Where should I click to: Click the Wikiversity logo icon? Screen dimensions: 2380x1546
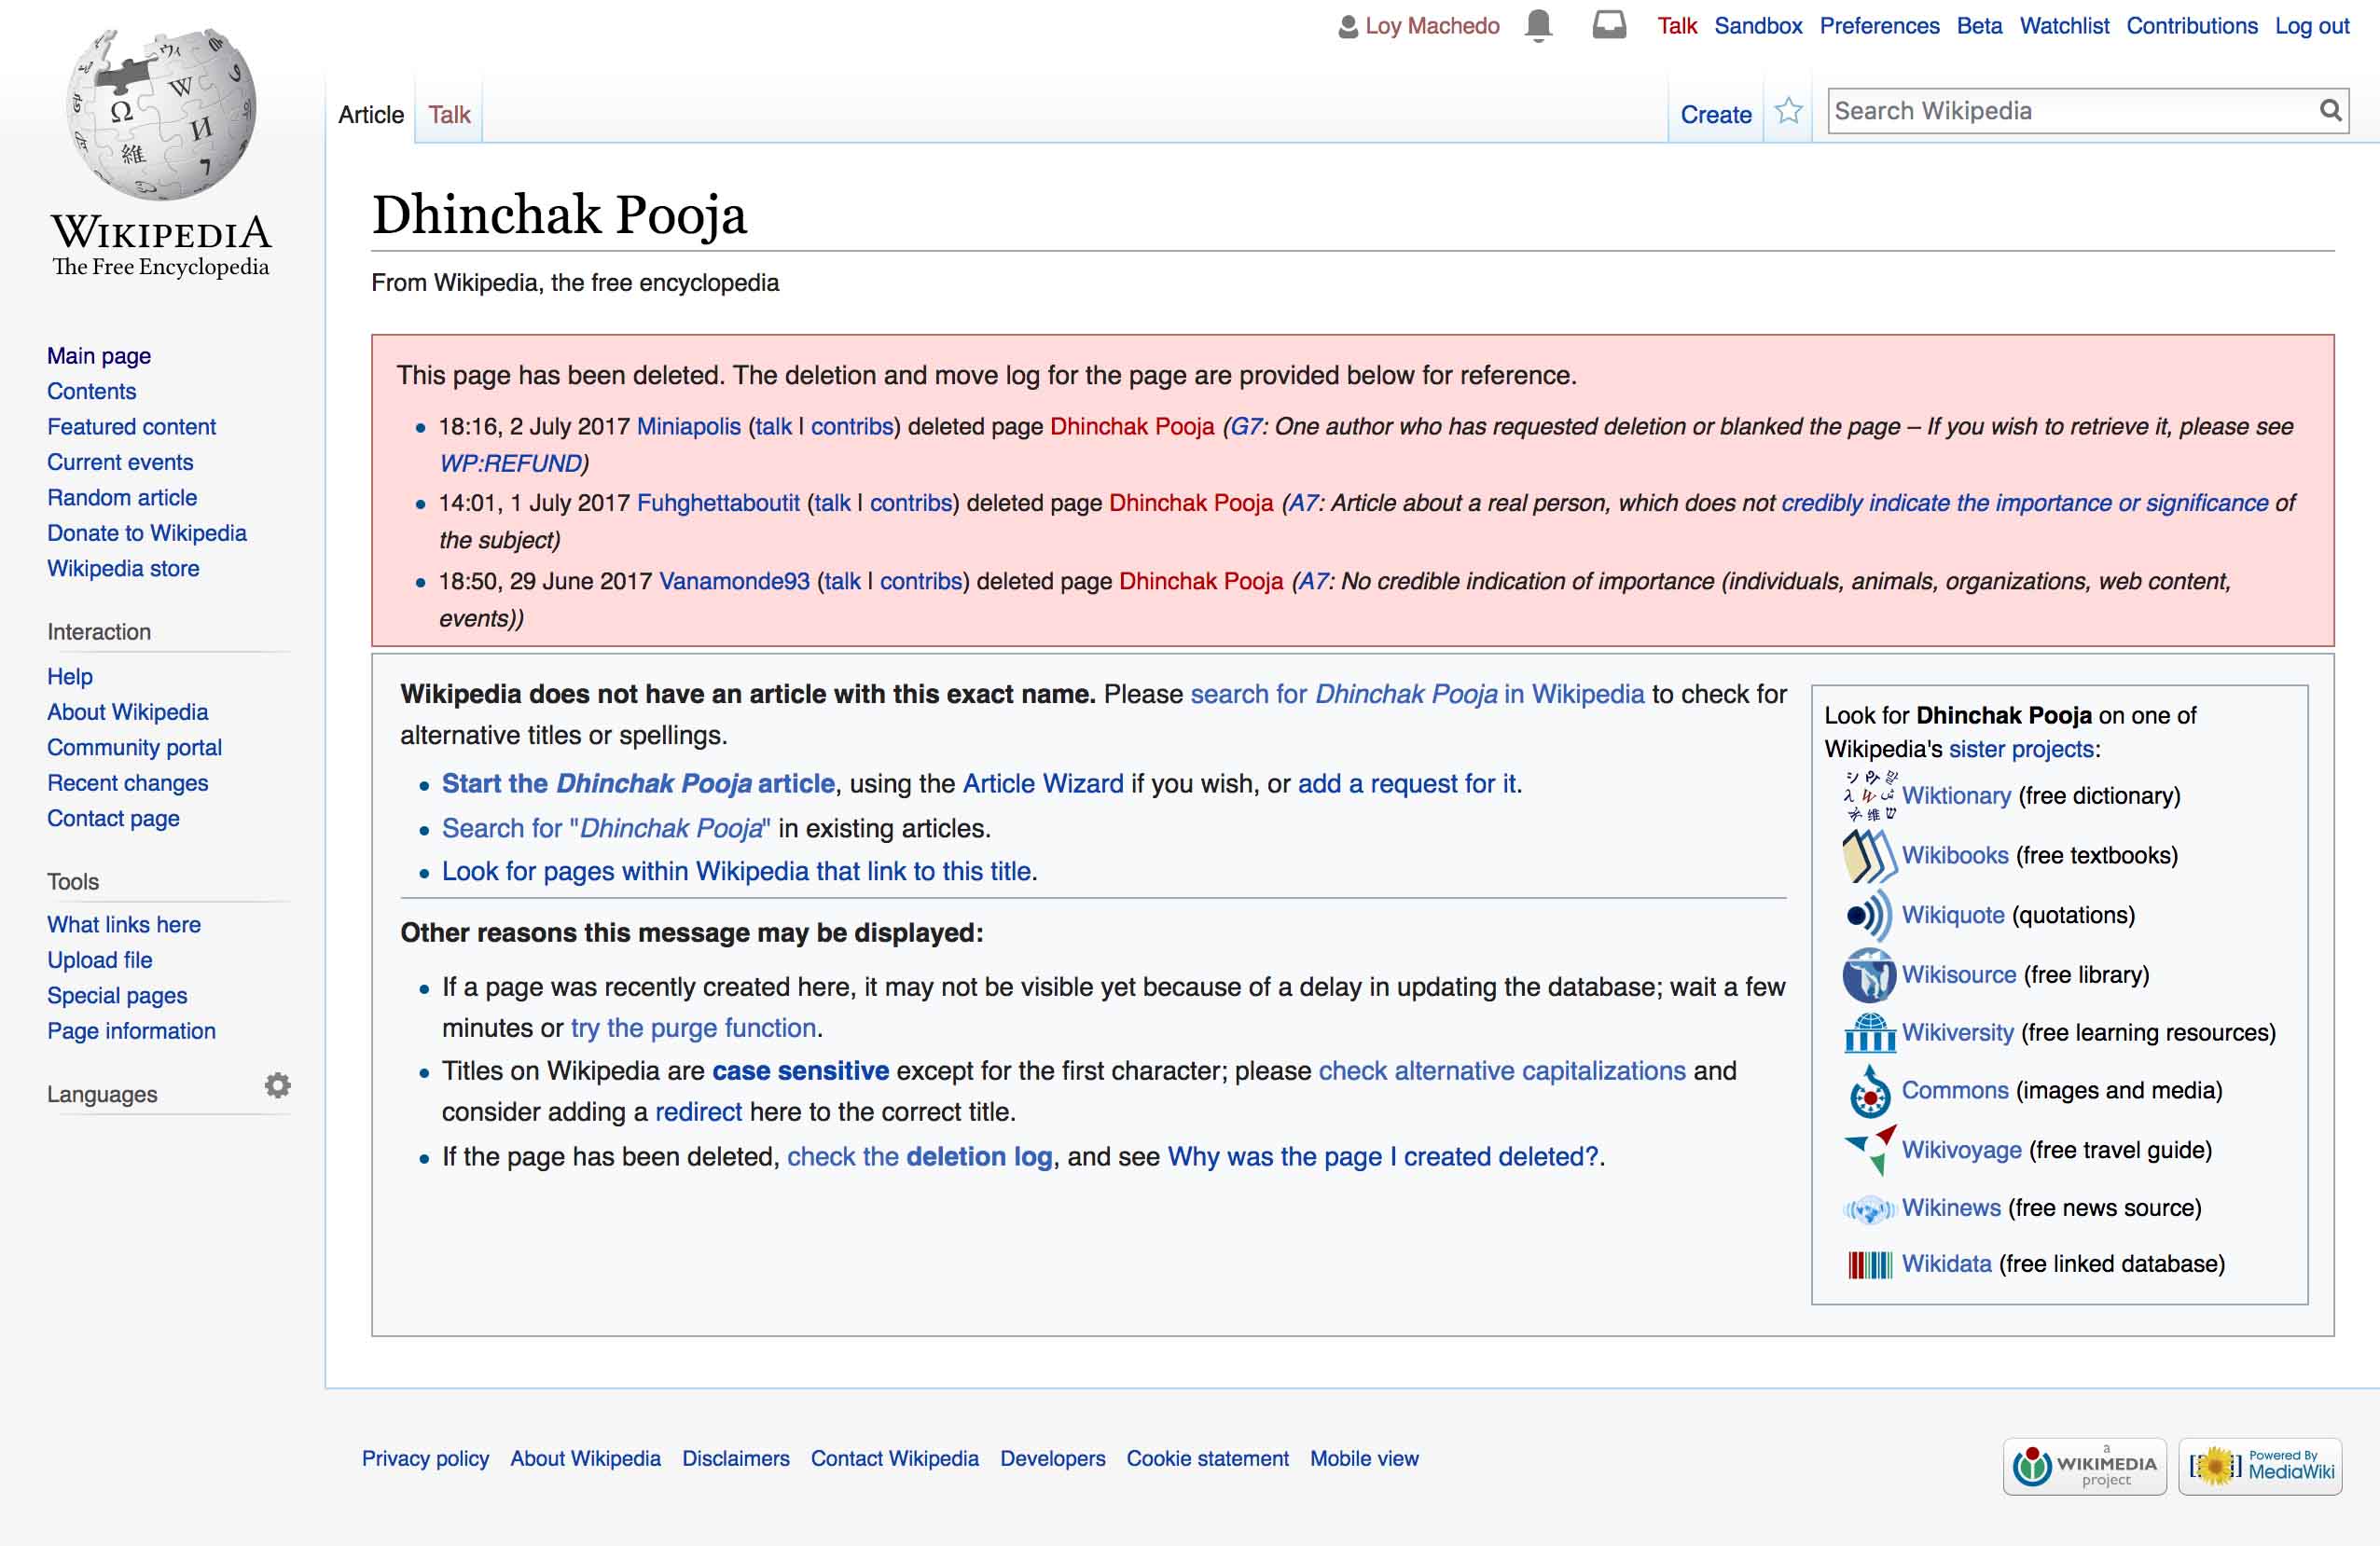coord(1869,1033)
